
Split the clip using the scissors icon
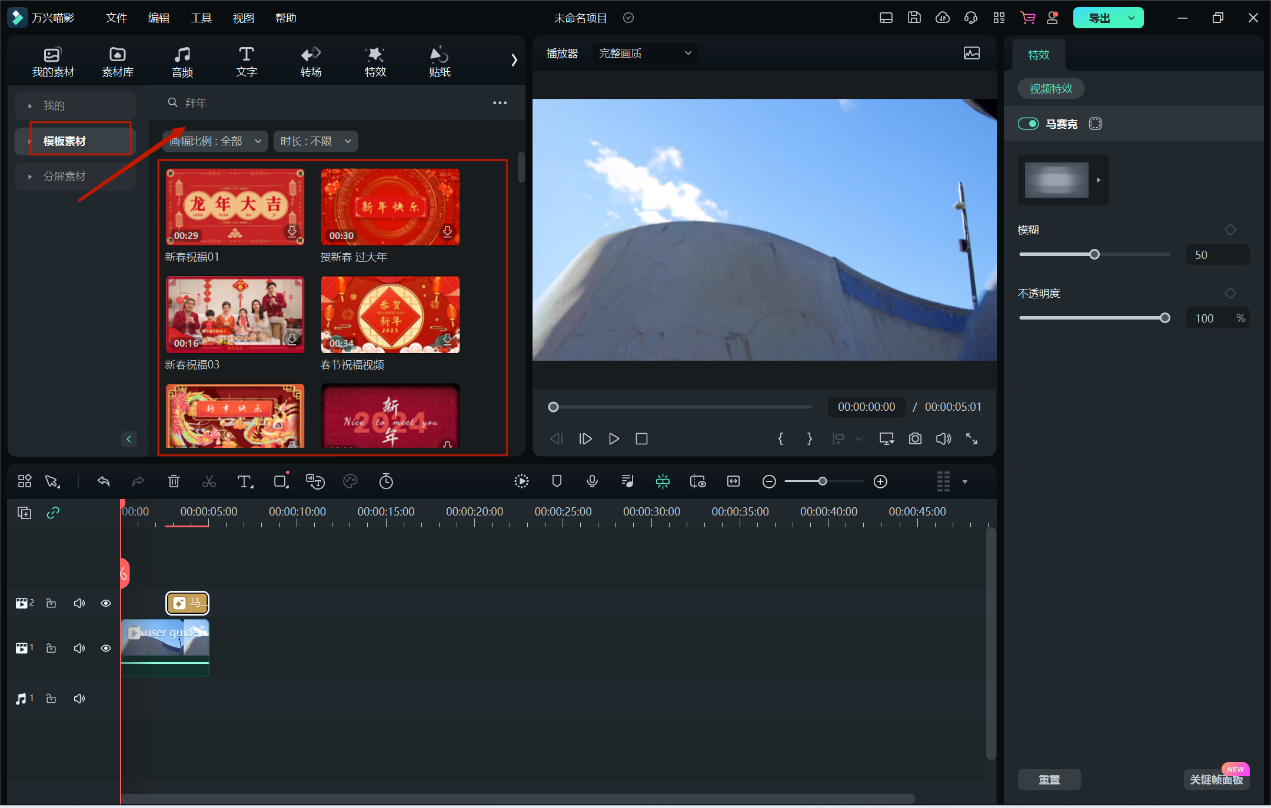click(209, 481)
